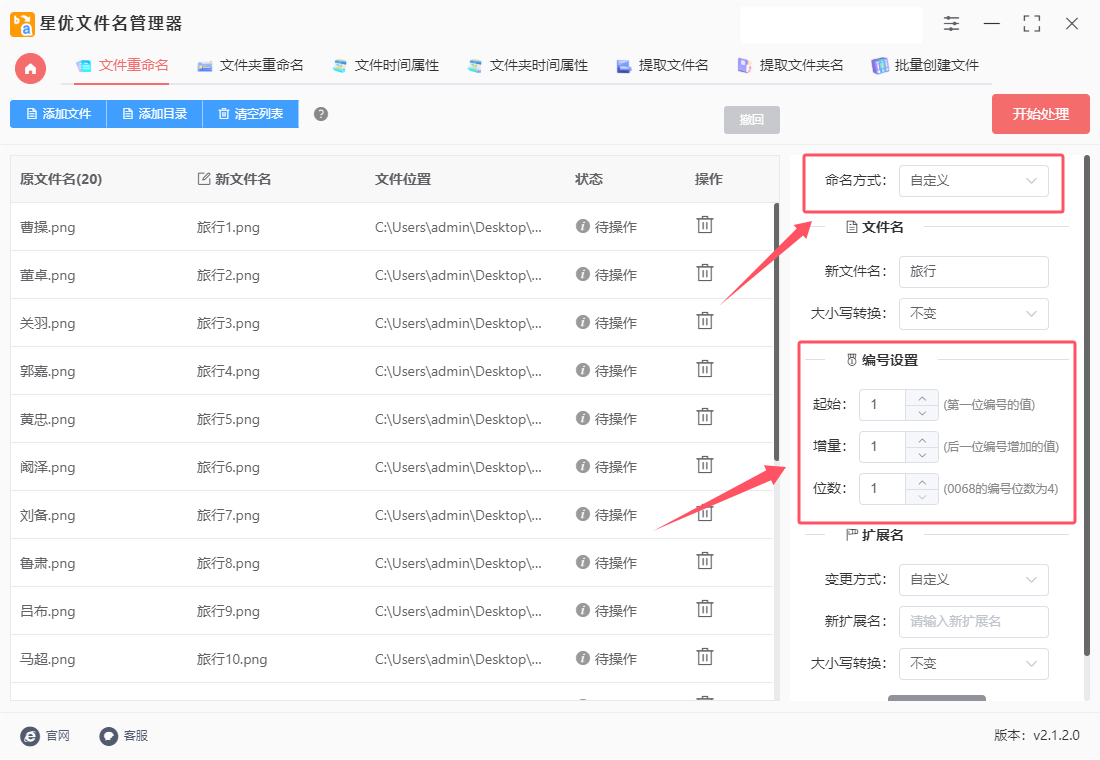Click the 星优文件名管理器 app logo

(x=22, y=24)
